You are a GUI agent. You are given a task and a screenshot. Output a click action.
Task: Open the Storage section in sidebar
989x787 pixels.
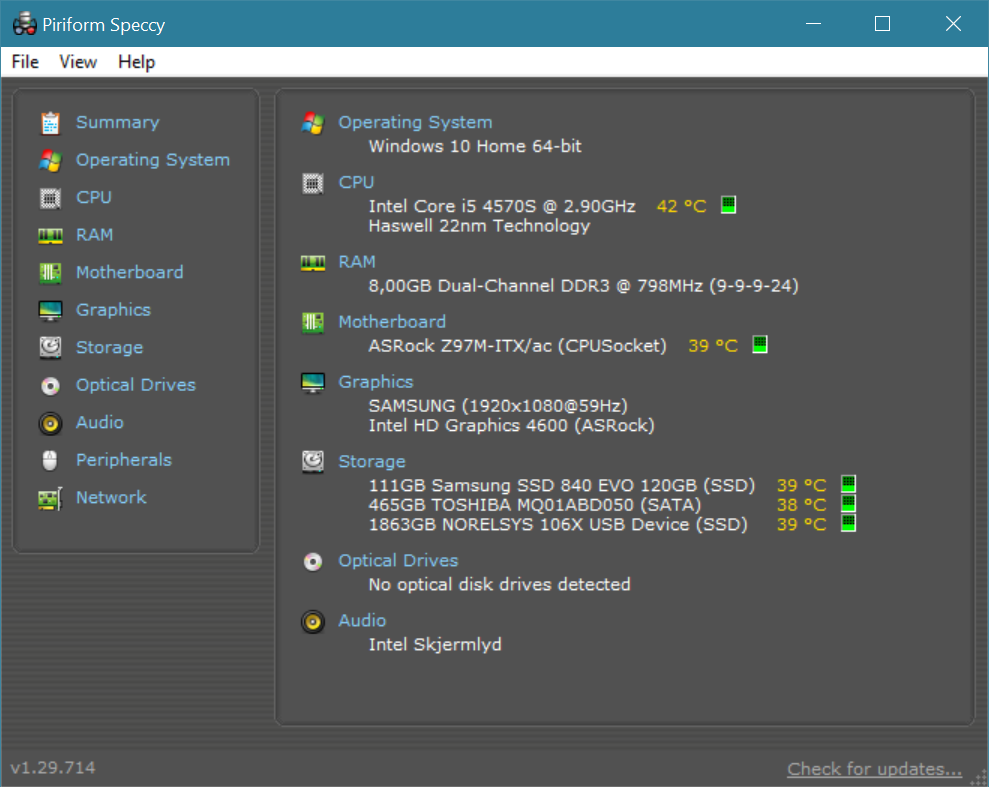click(110, 347)
